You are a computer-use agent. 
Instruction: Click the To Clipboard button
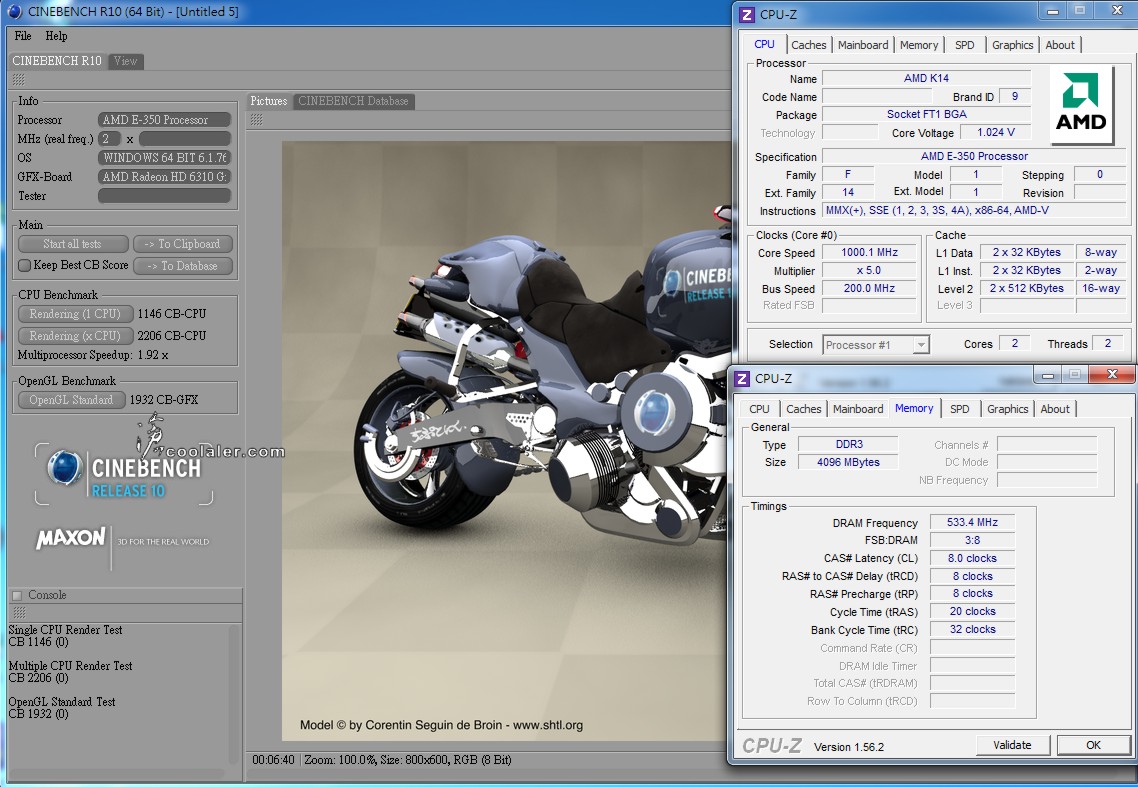(x=183, y=244)
